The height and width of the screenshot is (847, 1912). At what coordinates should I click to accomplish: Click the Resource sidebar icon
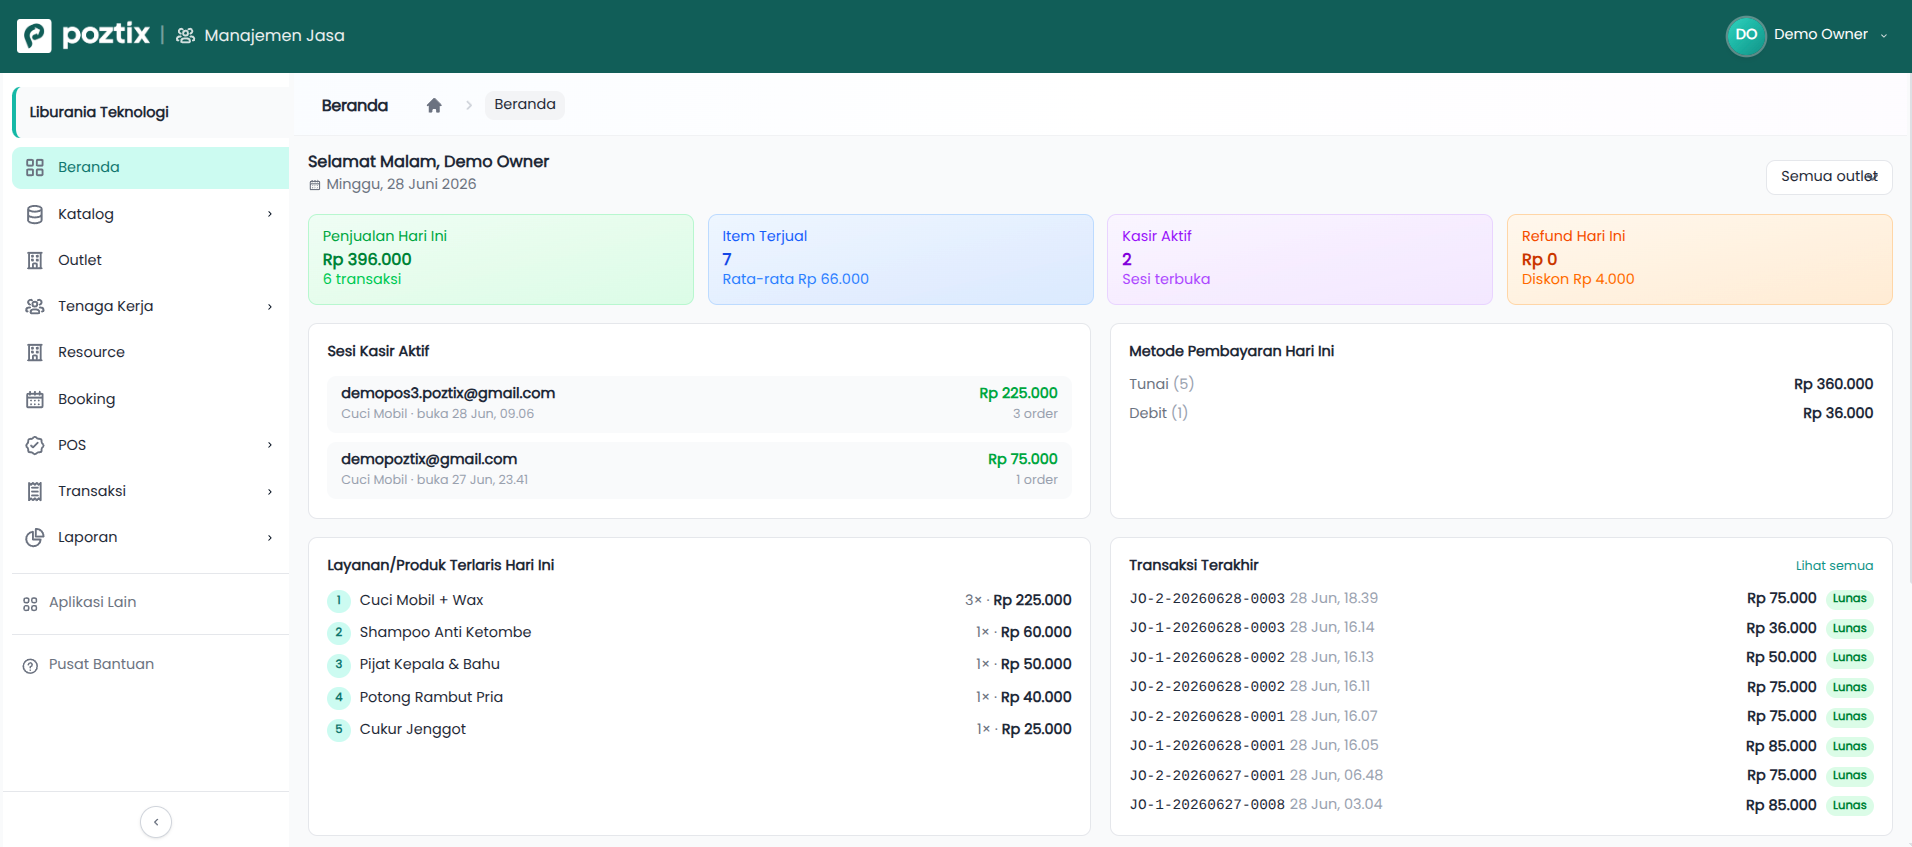[35, 352]
